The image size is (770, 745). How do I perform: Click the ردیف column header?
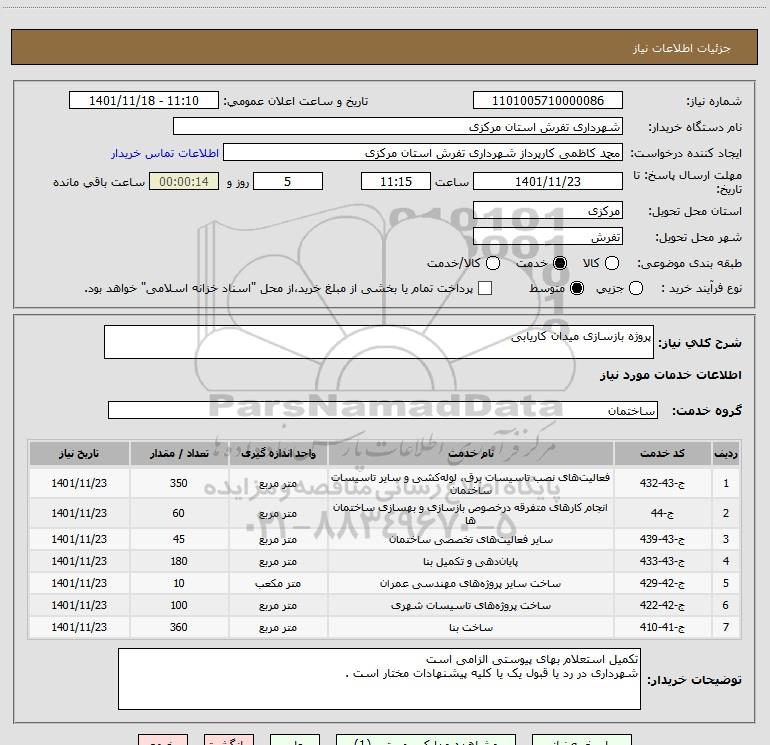[x=726, y=453]
